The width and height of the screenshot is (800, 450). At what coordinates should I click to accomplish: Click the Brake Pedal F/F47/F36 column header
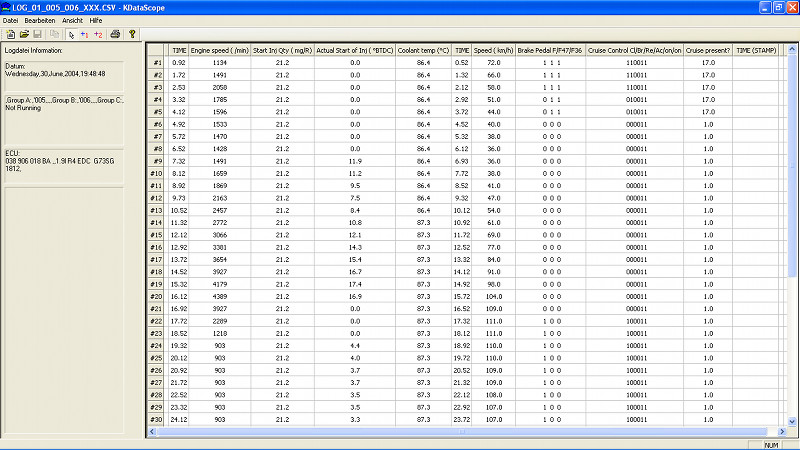(x=550, y=50)
